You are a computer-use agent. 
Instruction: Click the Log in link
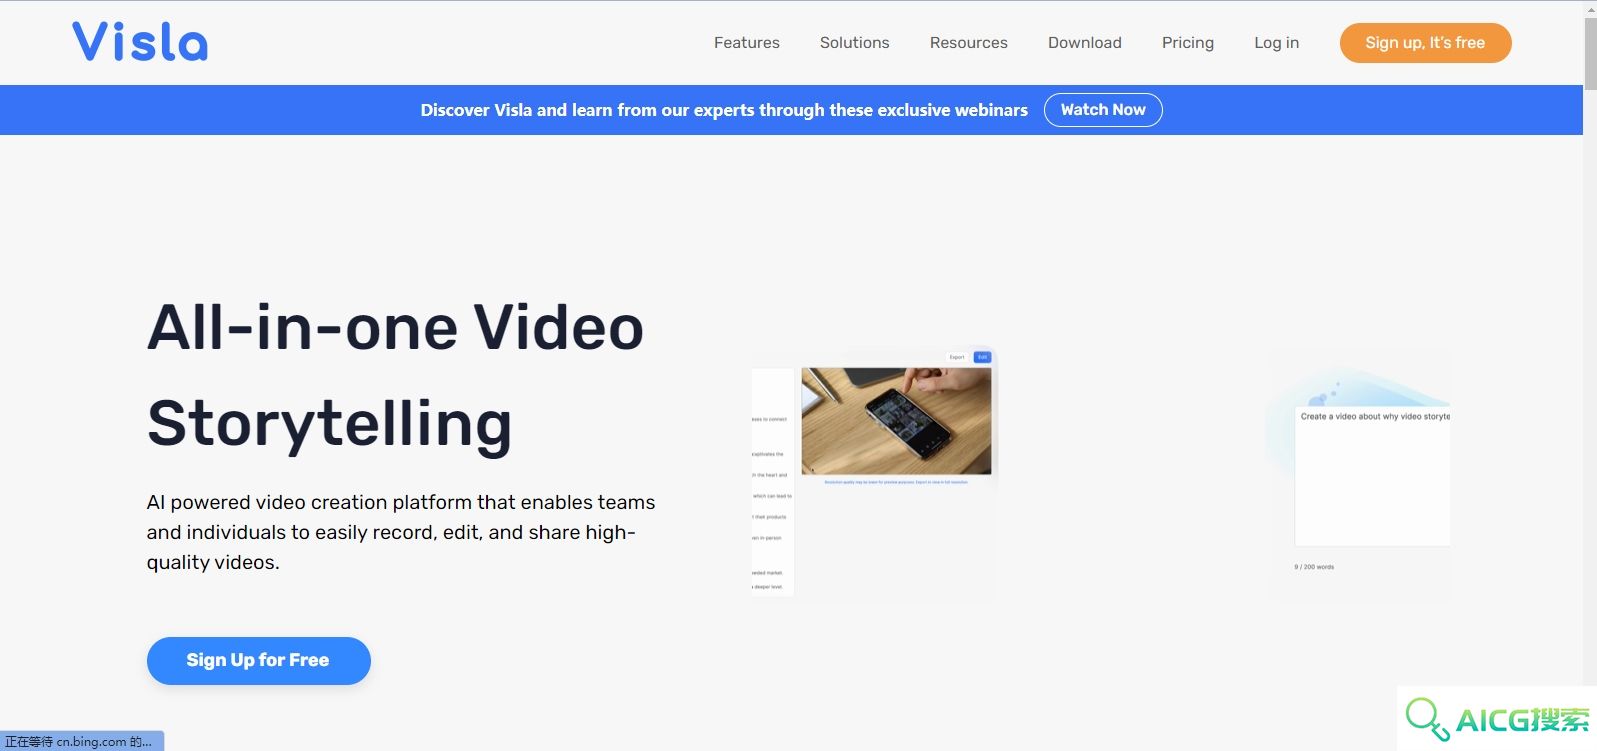[x=1276, y=43]
